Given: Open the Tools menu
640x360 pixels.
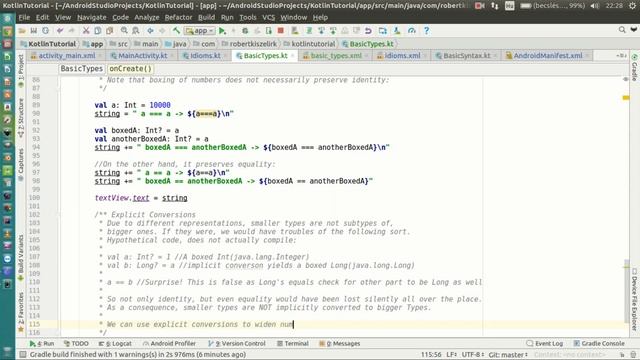Looking at the screenshot, I should click(x=248, y=18).
